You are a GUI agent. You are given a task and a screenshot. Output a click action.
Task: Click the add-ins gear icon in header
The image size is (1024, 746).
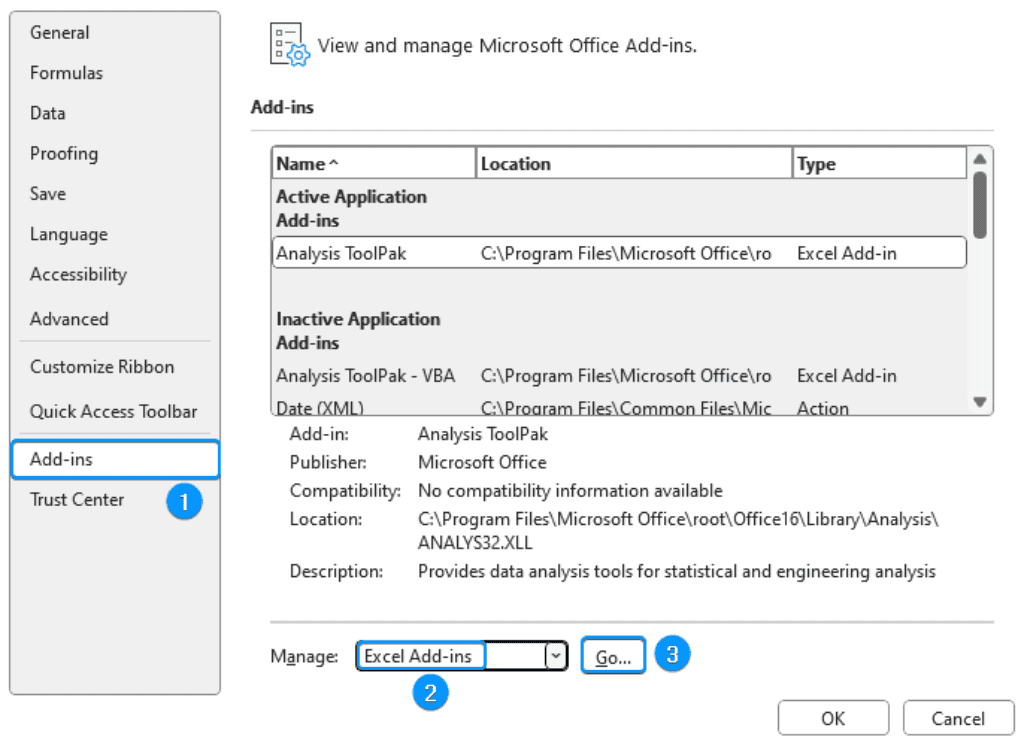(x=290, y=45)
